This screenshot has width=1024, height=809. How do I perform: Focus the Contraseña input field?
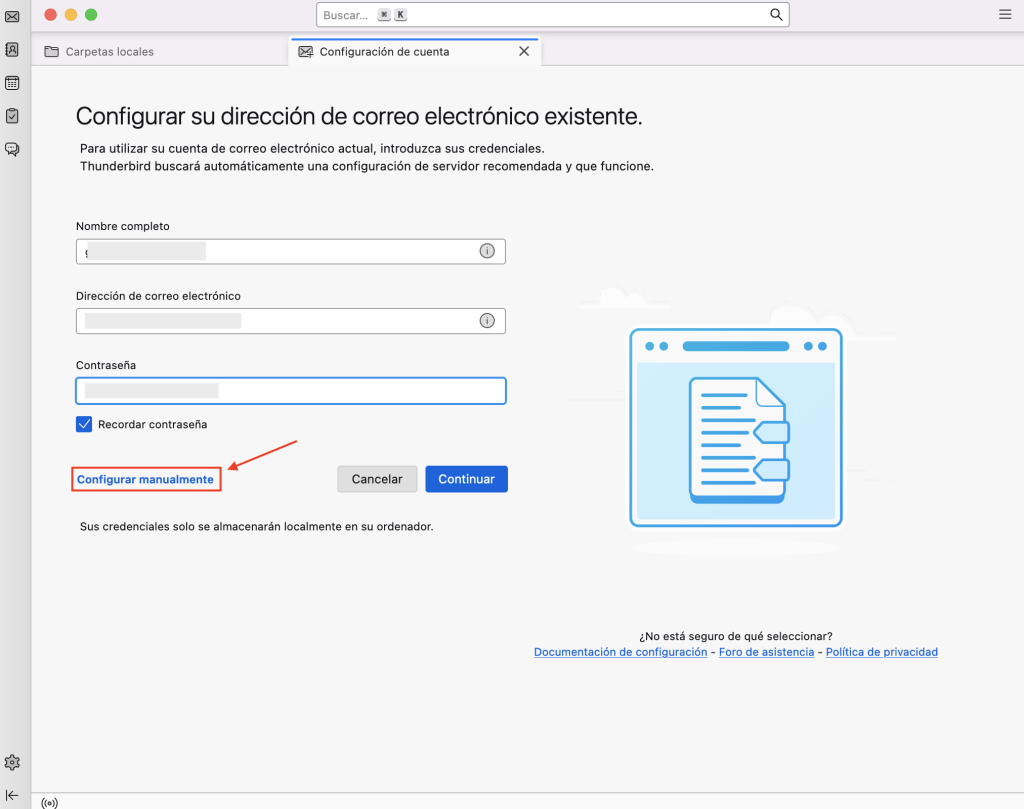click(x=291, y=391)
